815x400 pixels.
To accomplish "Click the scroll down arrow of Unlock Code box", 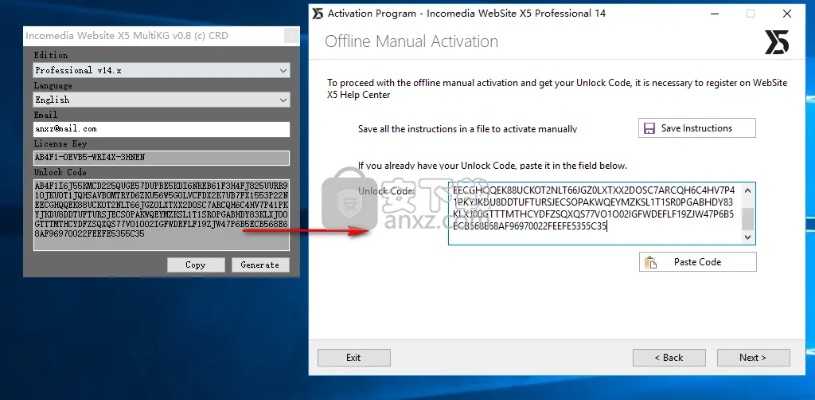I will pyautogui.click(x=748, y=237).
